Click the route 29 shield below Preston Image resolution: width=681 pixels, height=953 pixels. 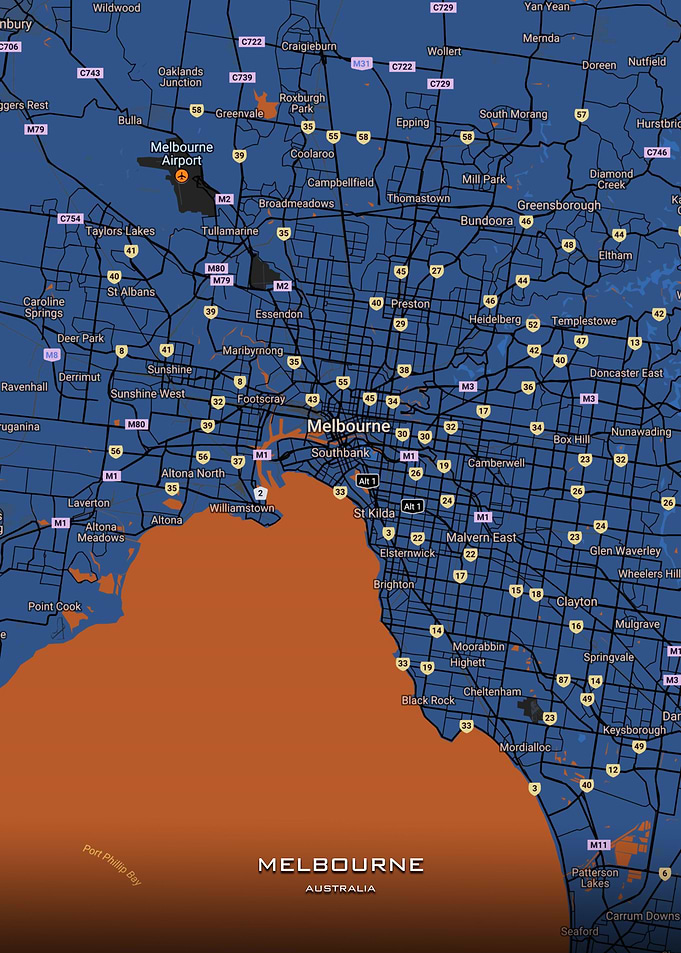tap(400, 324)
